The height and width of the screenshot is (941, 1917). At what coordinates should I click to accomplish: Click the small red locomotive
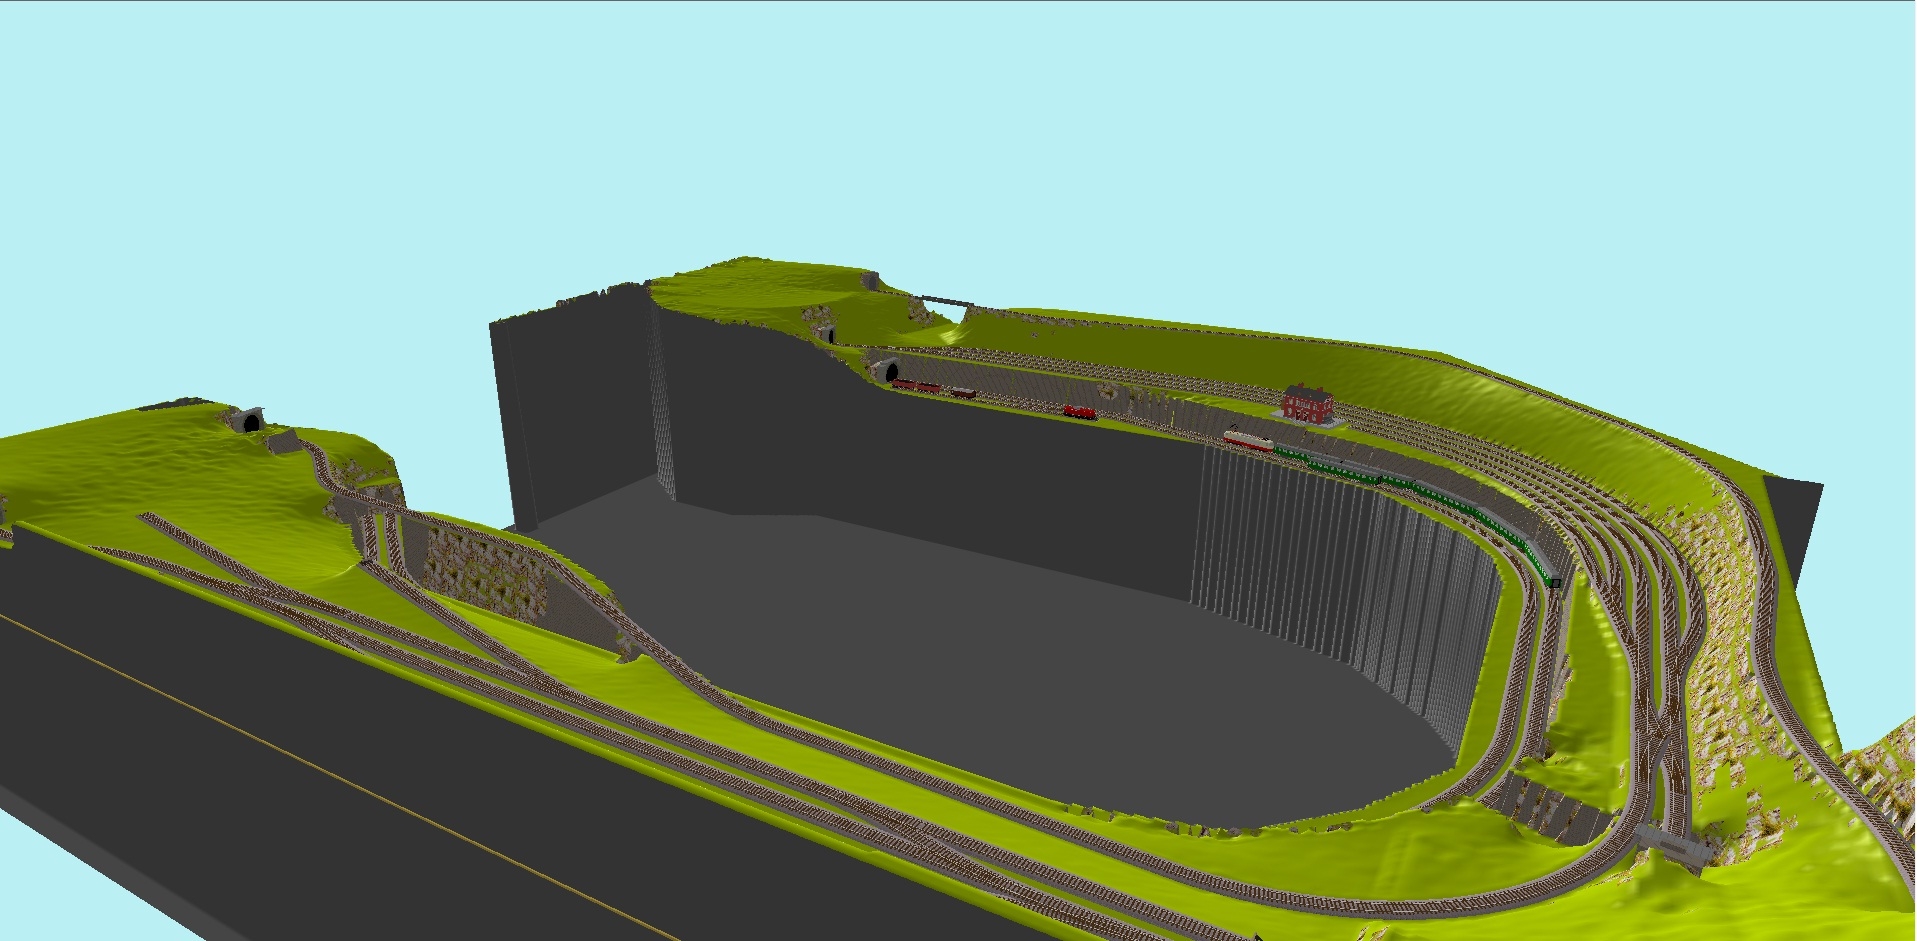[1080, 411]
